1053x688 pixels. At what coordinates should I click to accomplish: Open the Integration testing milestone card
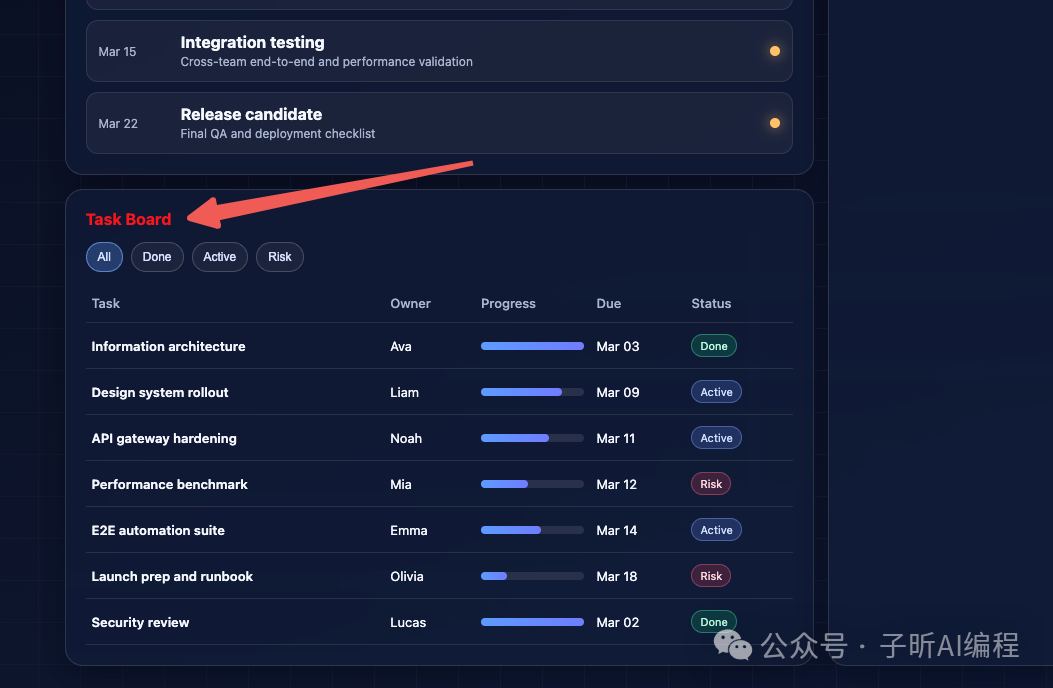pos(438,51)
